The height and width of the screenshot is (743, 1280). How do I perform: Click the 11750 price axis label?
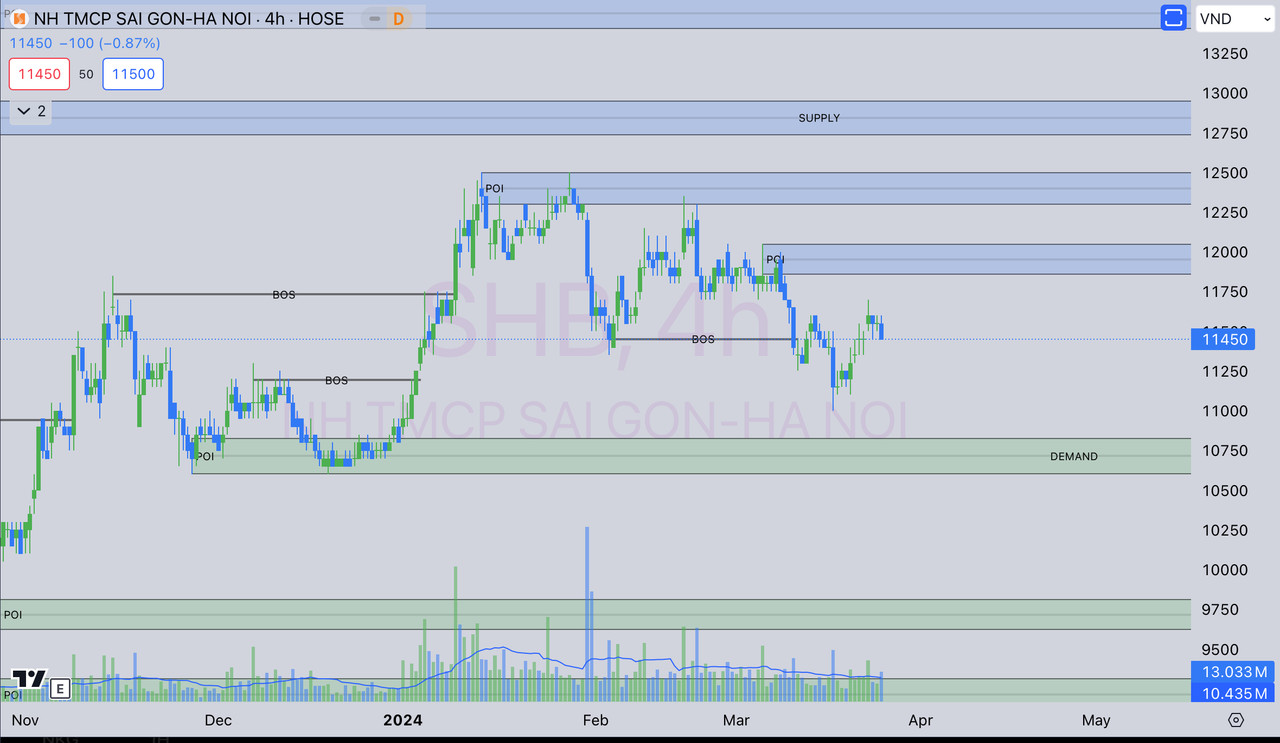[x=1223, y=292]
